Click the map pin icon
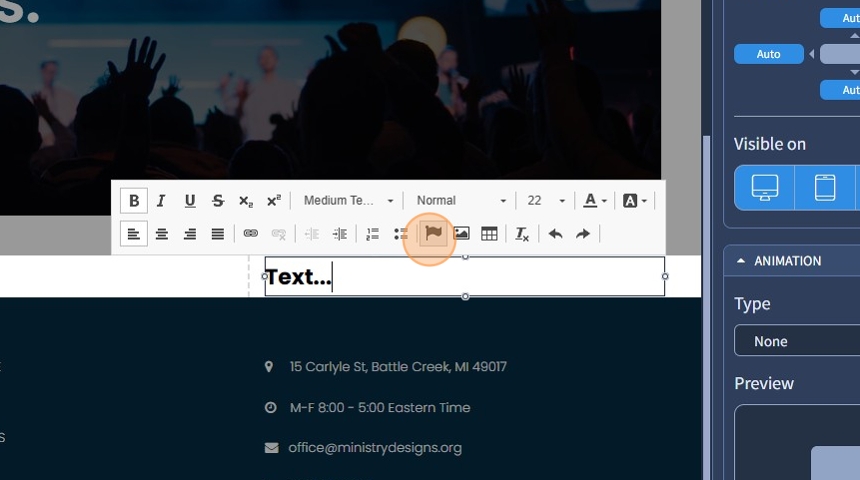 tap(269, 366)
